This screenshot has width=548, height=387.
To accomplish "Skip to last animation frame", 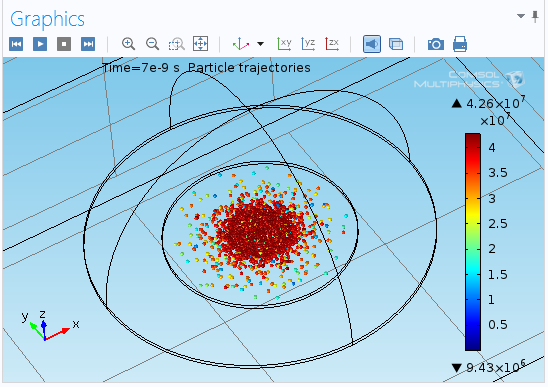I will (x=88, y=44).
